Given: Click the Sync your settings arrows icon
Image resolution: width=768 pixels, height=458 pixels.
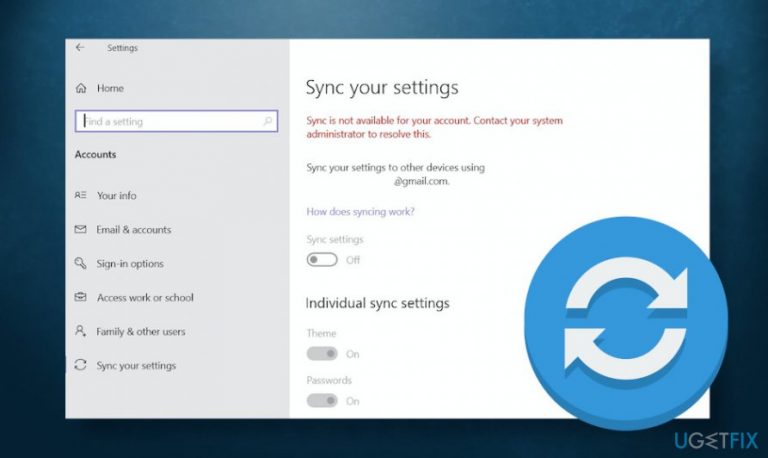Looking at the screenshot, I should [x=80, y=365].
